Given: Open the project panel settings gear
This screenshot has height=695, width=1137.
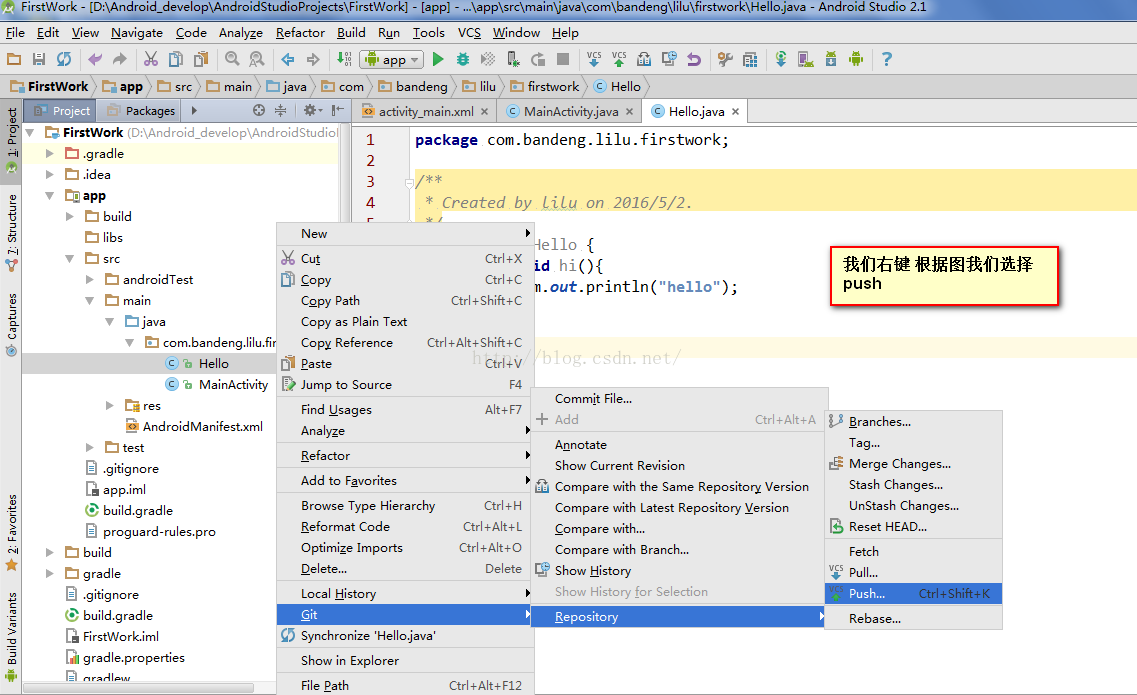Looking at the screenshot, I should click(x=310, y=111).
